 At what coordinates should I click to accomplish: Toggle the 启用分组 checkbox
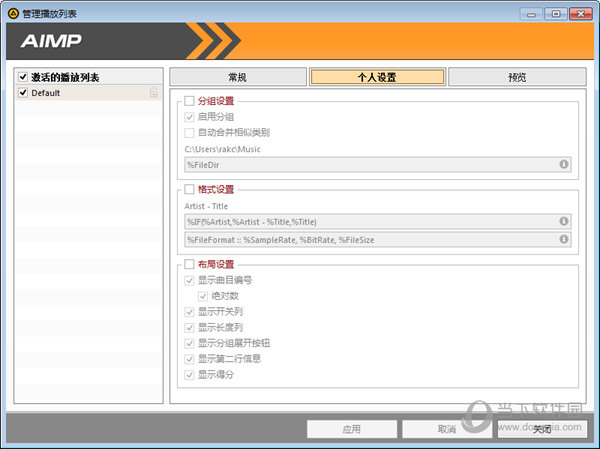[x=189, y=117]
